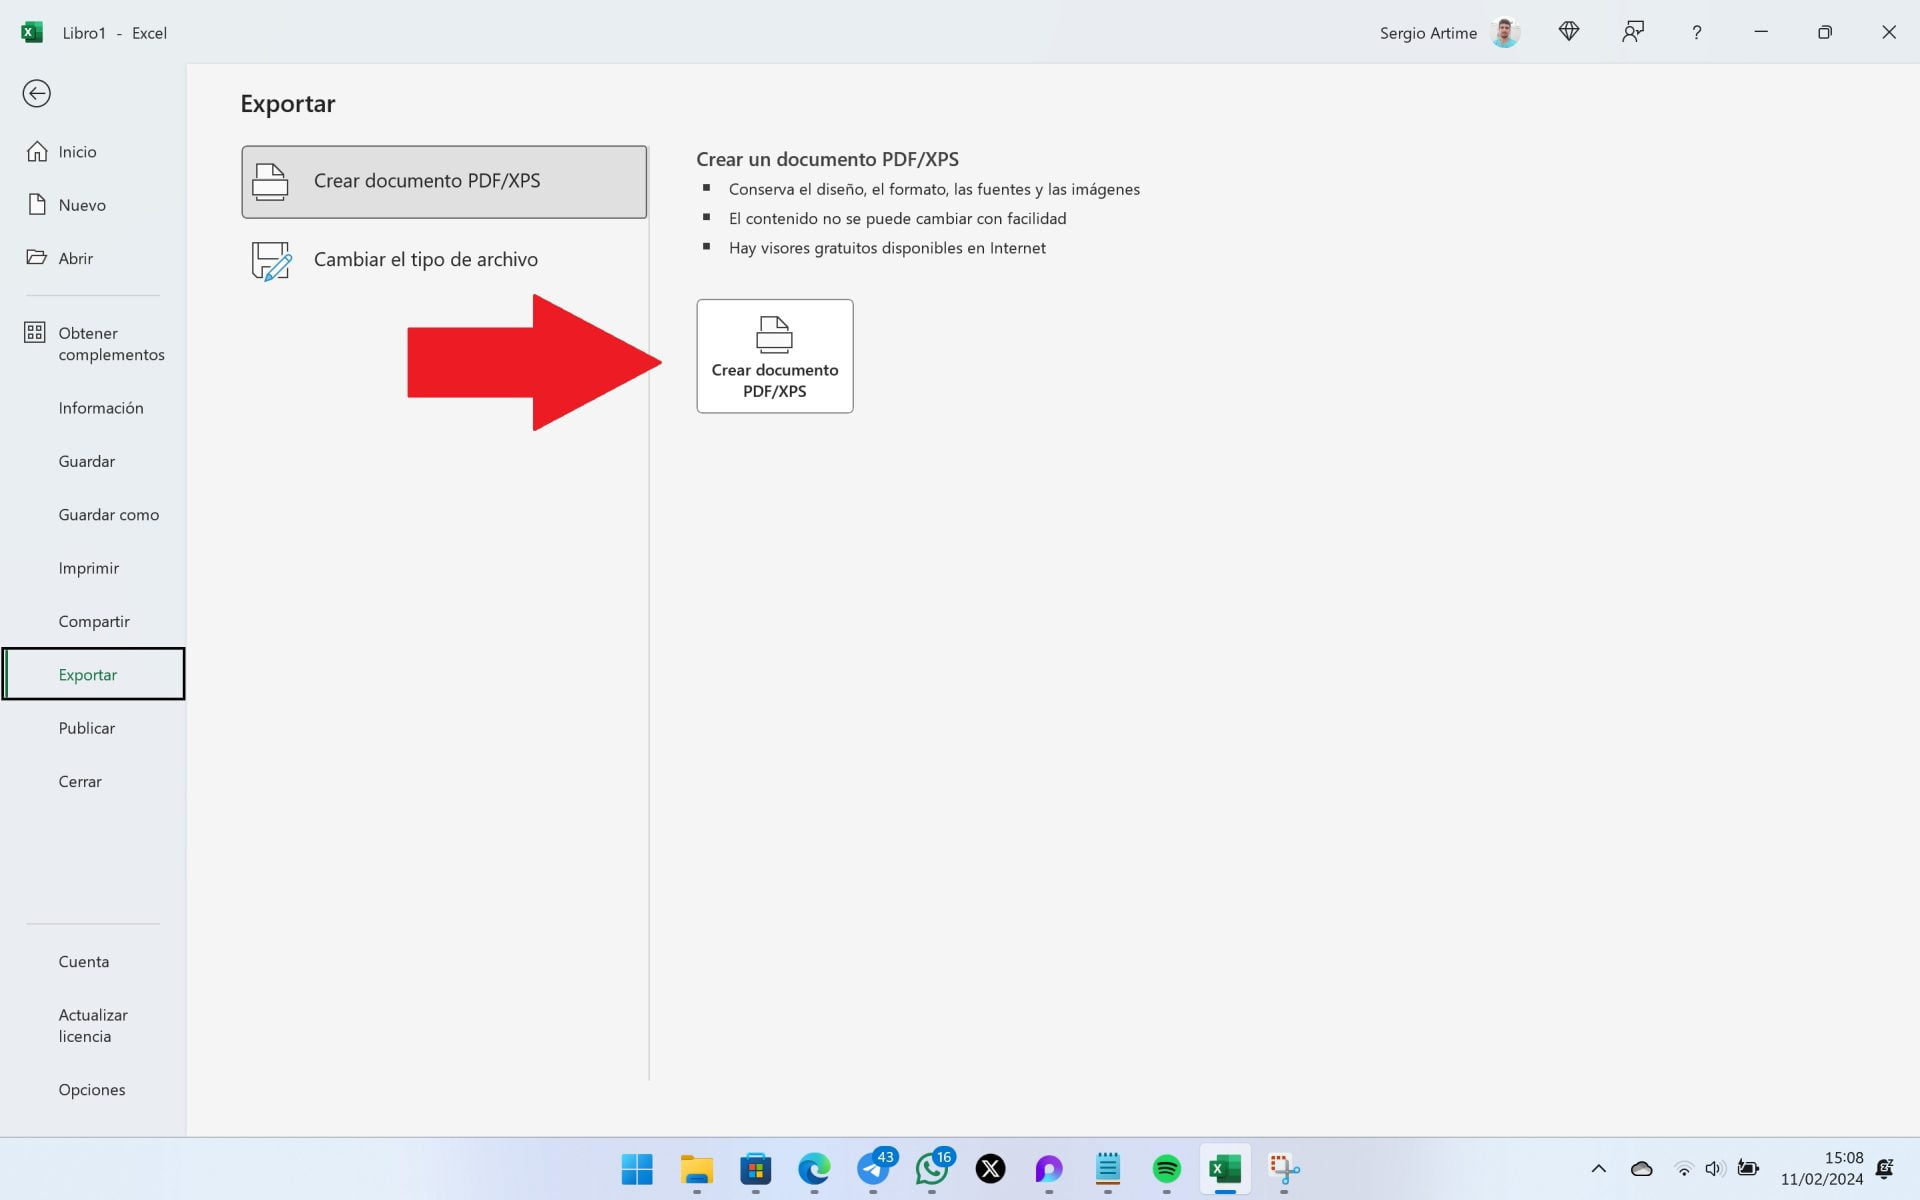
Task: Select Cambiar el tipo de archivo
Action: click(x=426, y=259)
